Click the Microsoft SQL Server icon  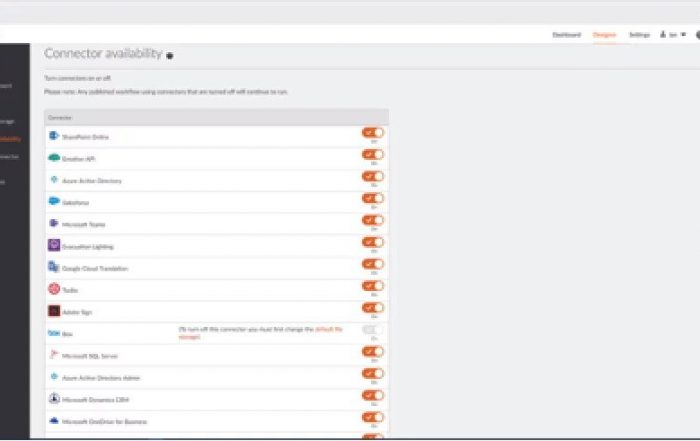54,355
